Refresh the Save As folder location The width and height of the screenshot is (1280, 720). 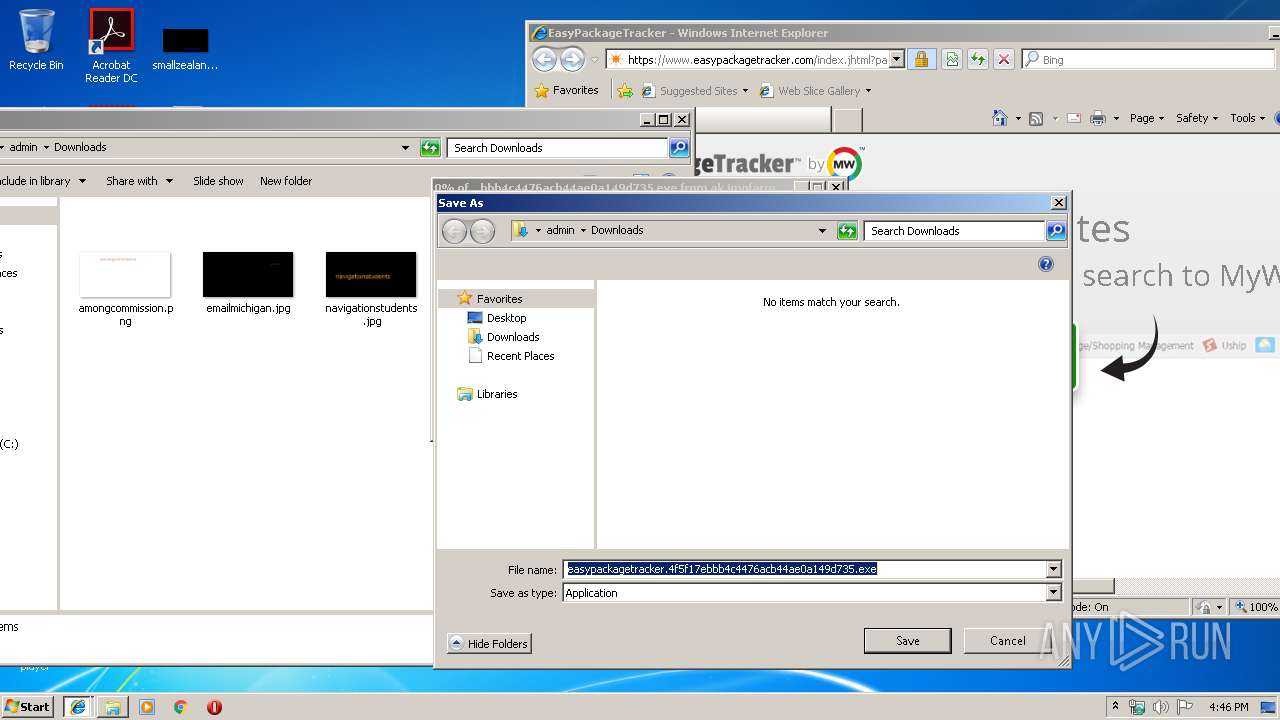click(x=847, y=231)
